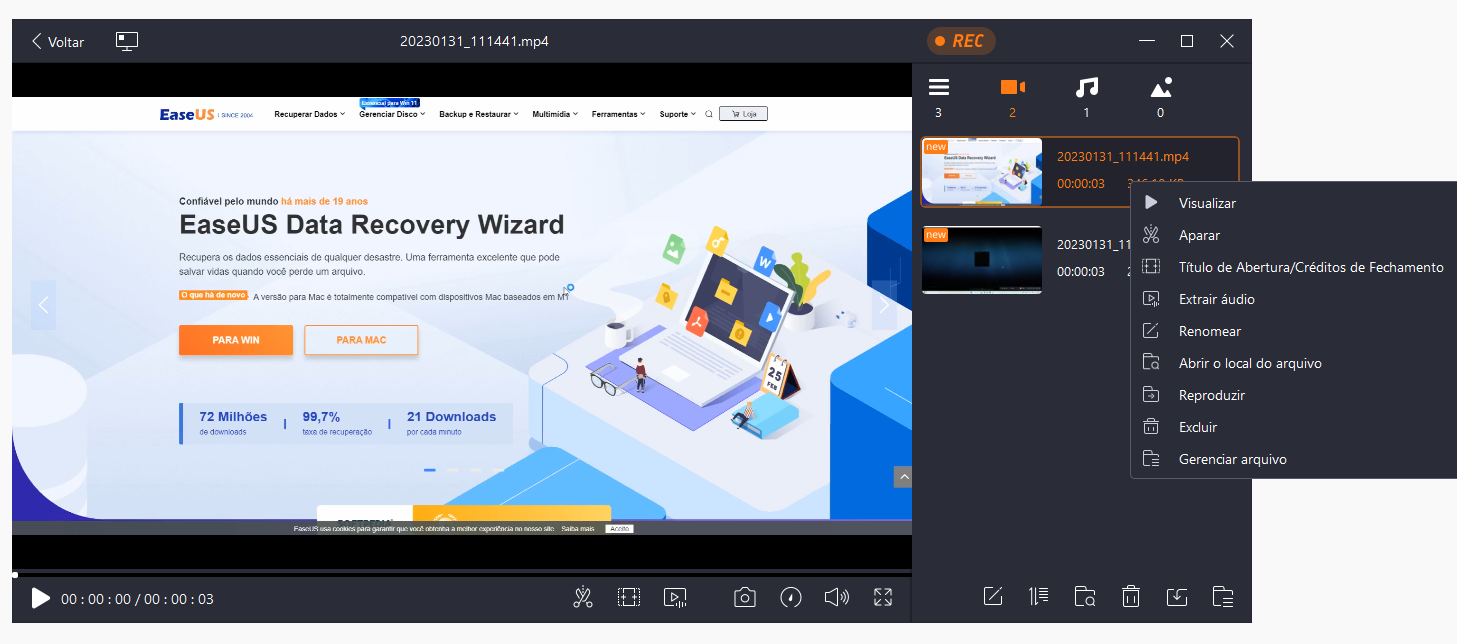The height and width of the screenshot is (644, 1457).
Task: Click the search magnifier in preview navbar
Action: point(708,114)
